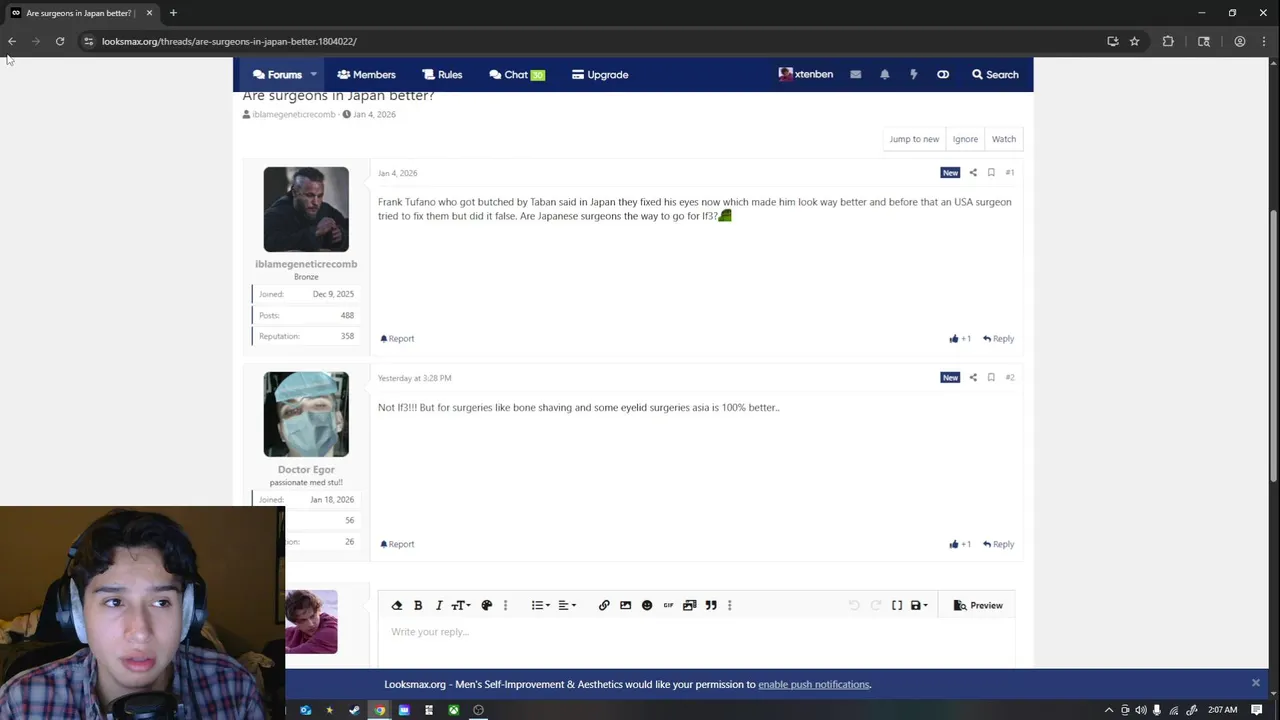Image resolution: width=1280 pixels, height=720 pixels.
Task: Bookmark post #1
Action: [991, 173]
